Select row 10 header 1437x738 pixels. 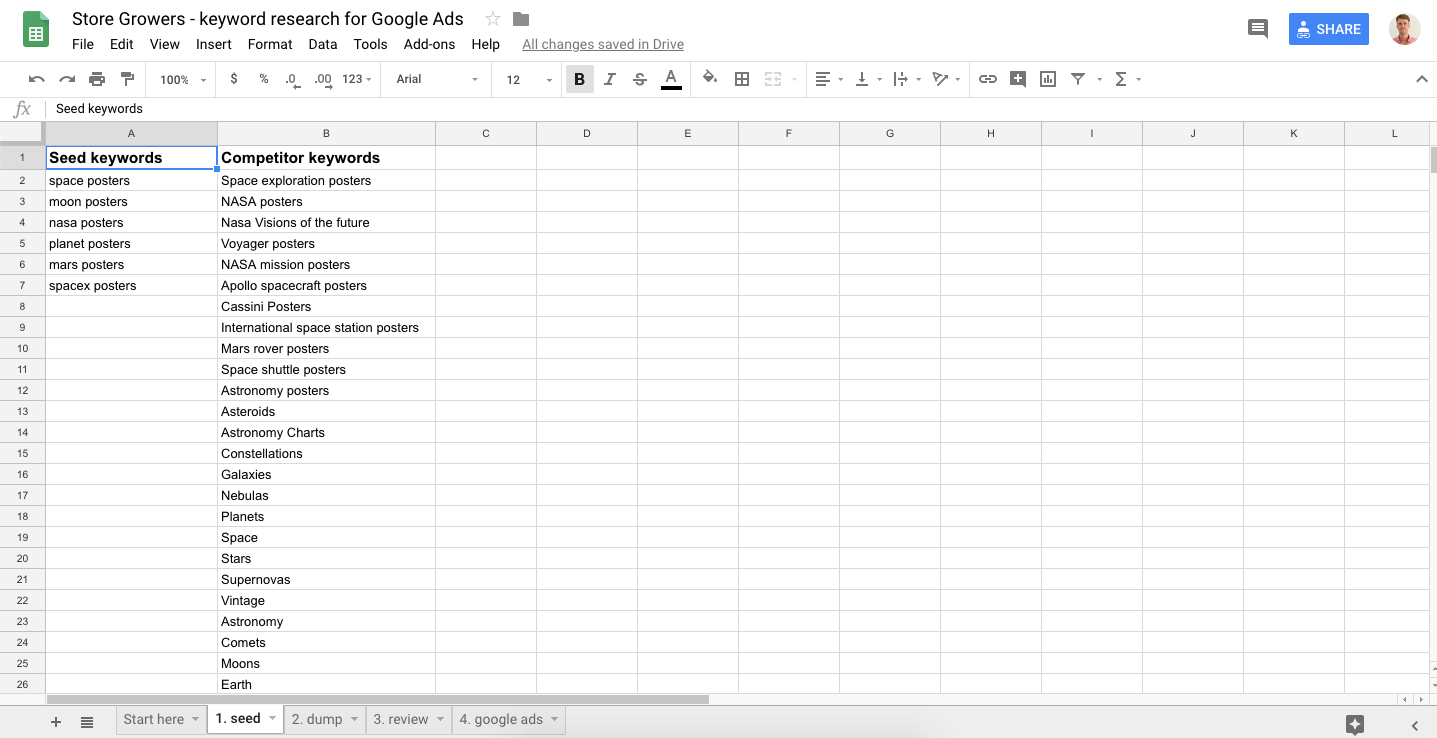click(22, 348)
